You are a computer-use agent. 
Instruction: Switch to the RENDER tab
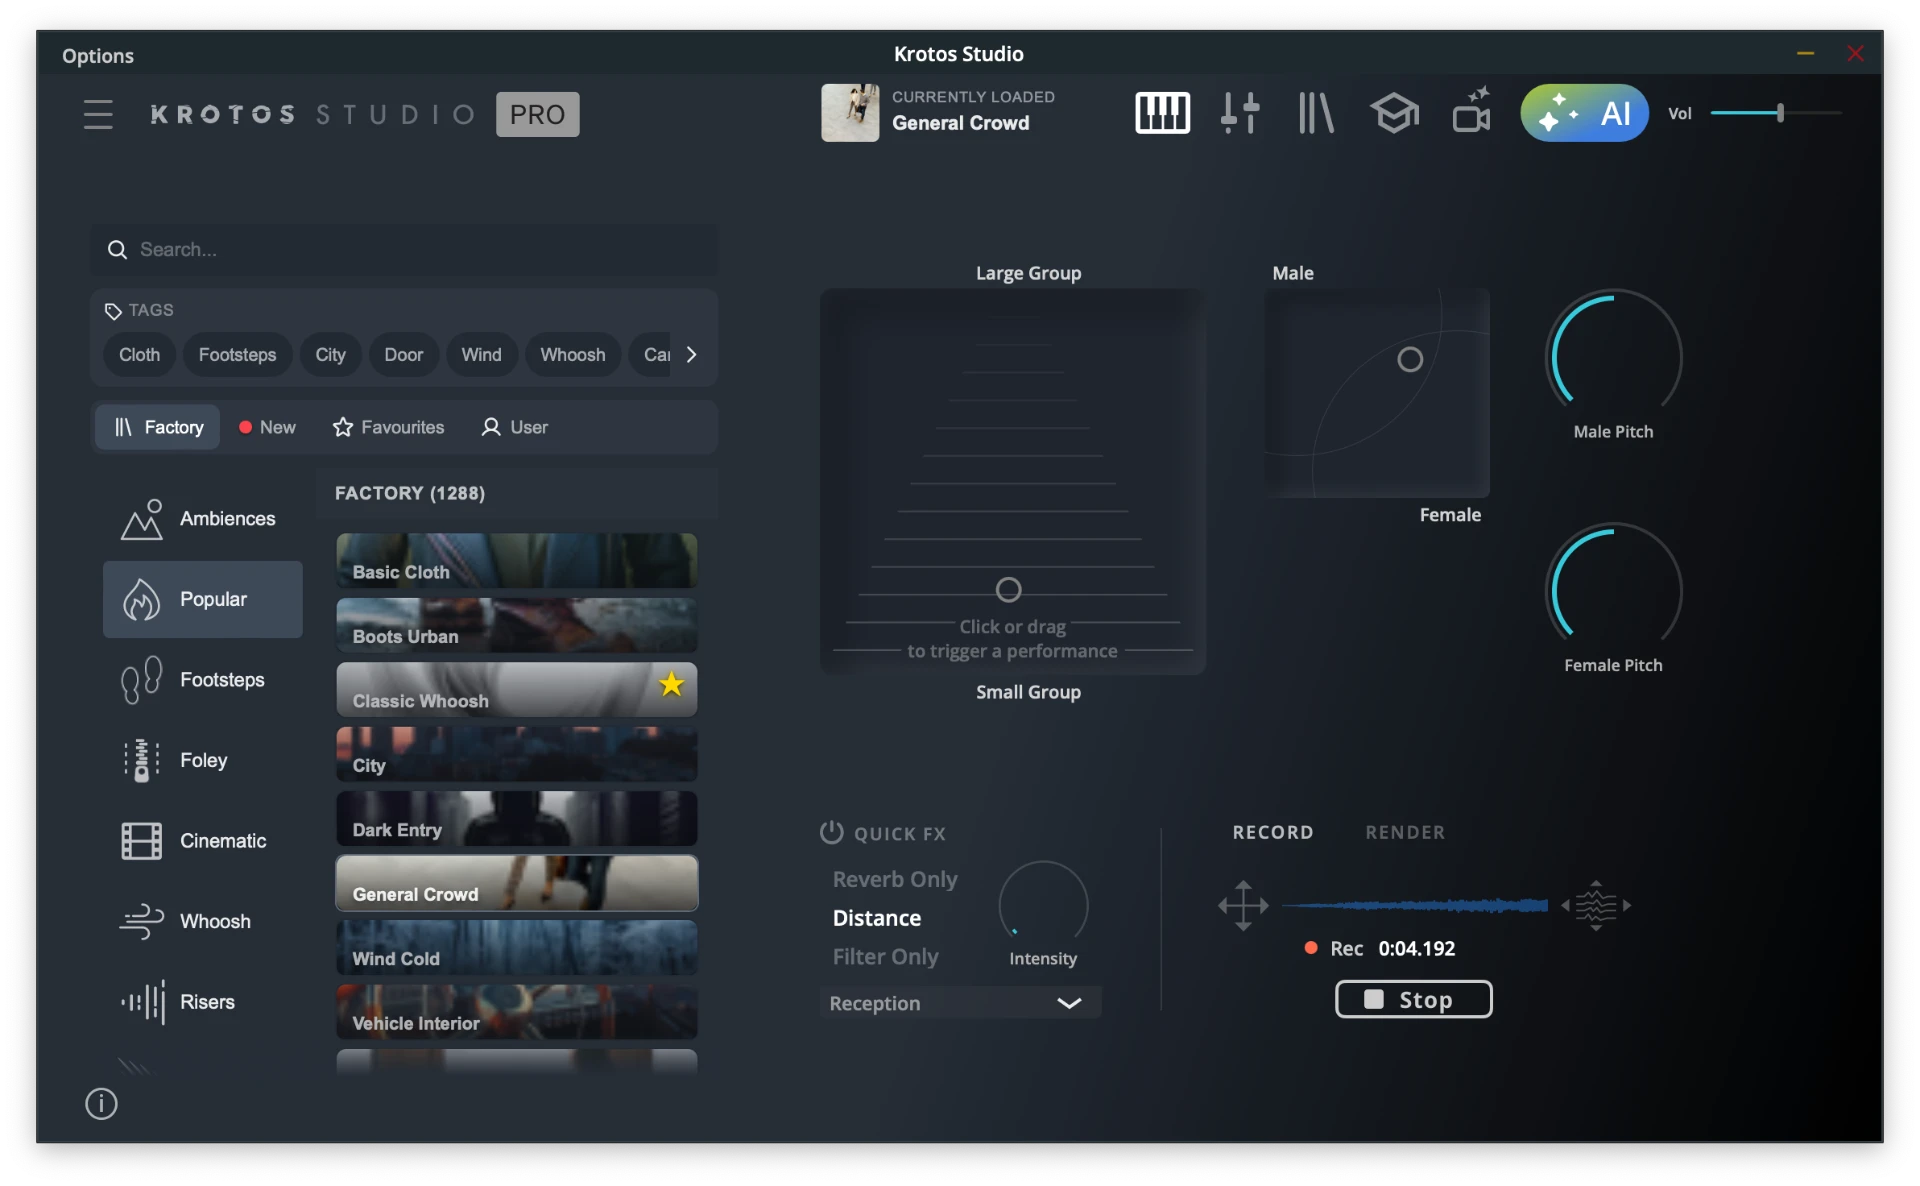[x=1405, y=832]
